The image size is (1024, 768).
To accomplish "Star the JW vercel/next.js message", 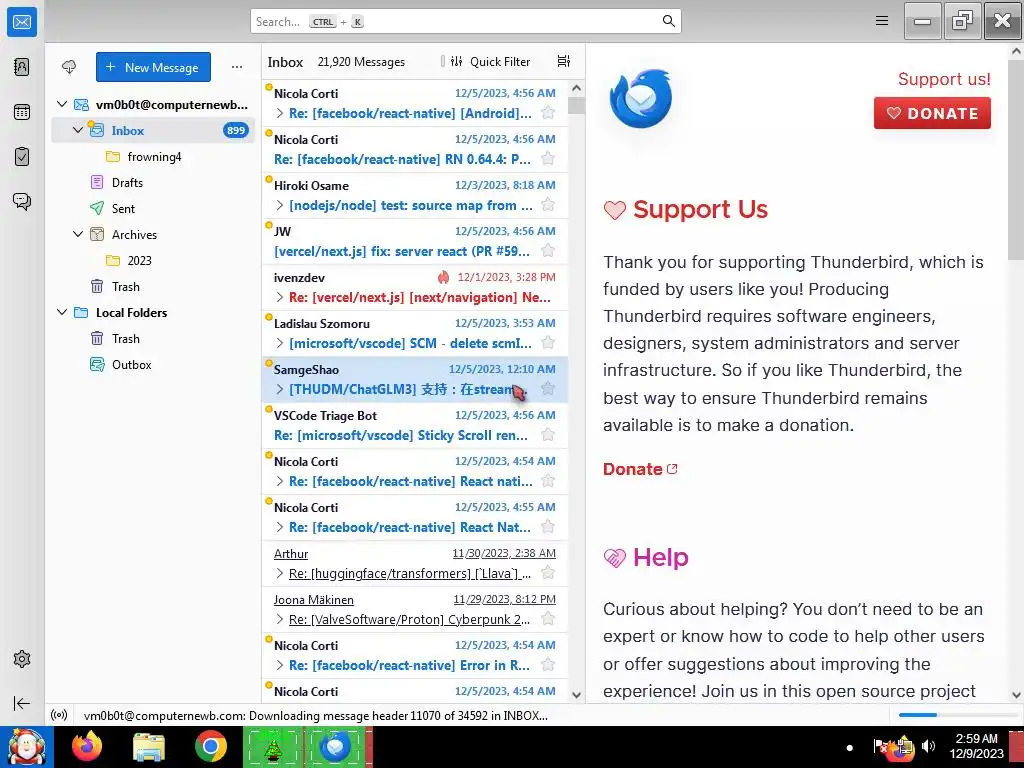I will tap(548, 251).
